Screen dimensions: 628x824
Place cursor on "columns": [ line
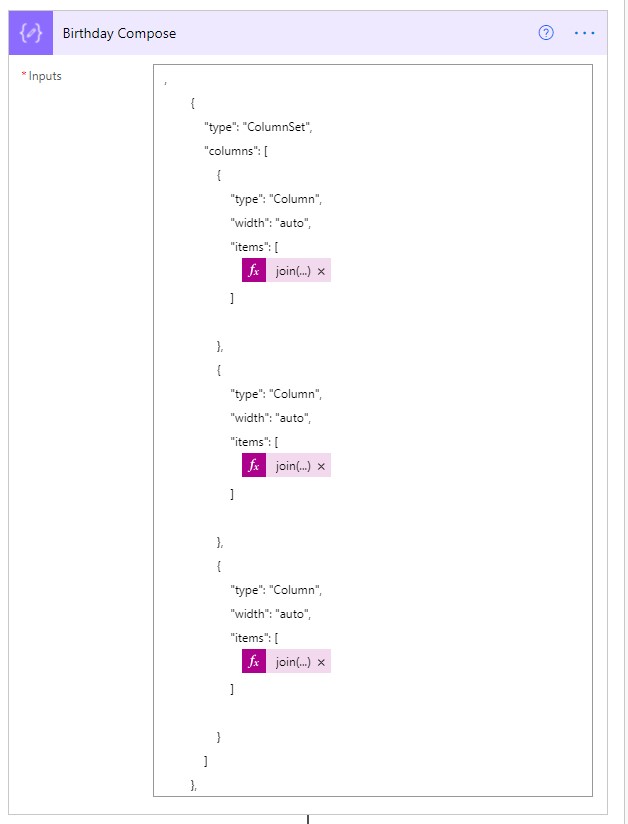click(235, 151)
